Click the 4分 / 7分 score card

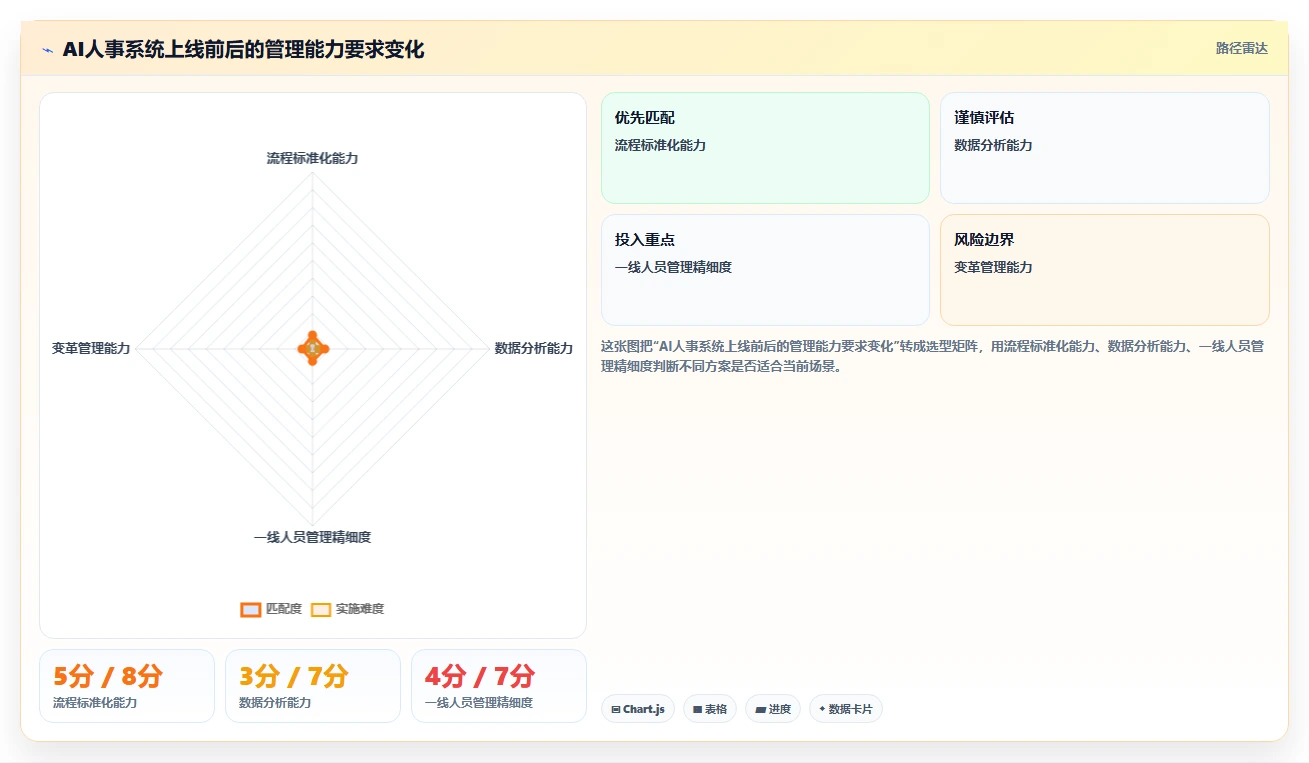(x=499, y=686)
